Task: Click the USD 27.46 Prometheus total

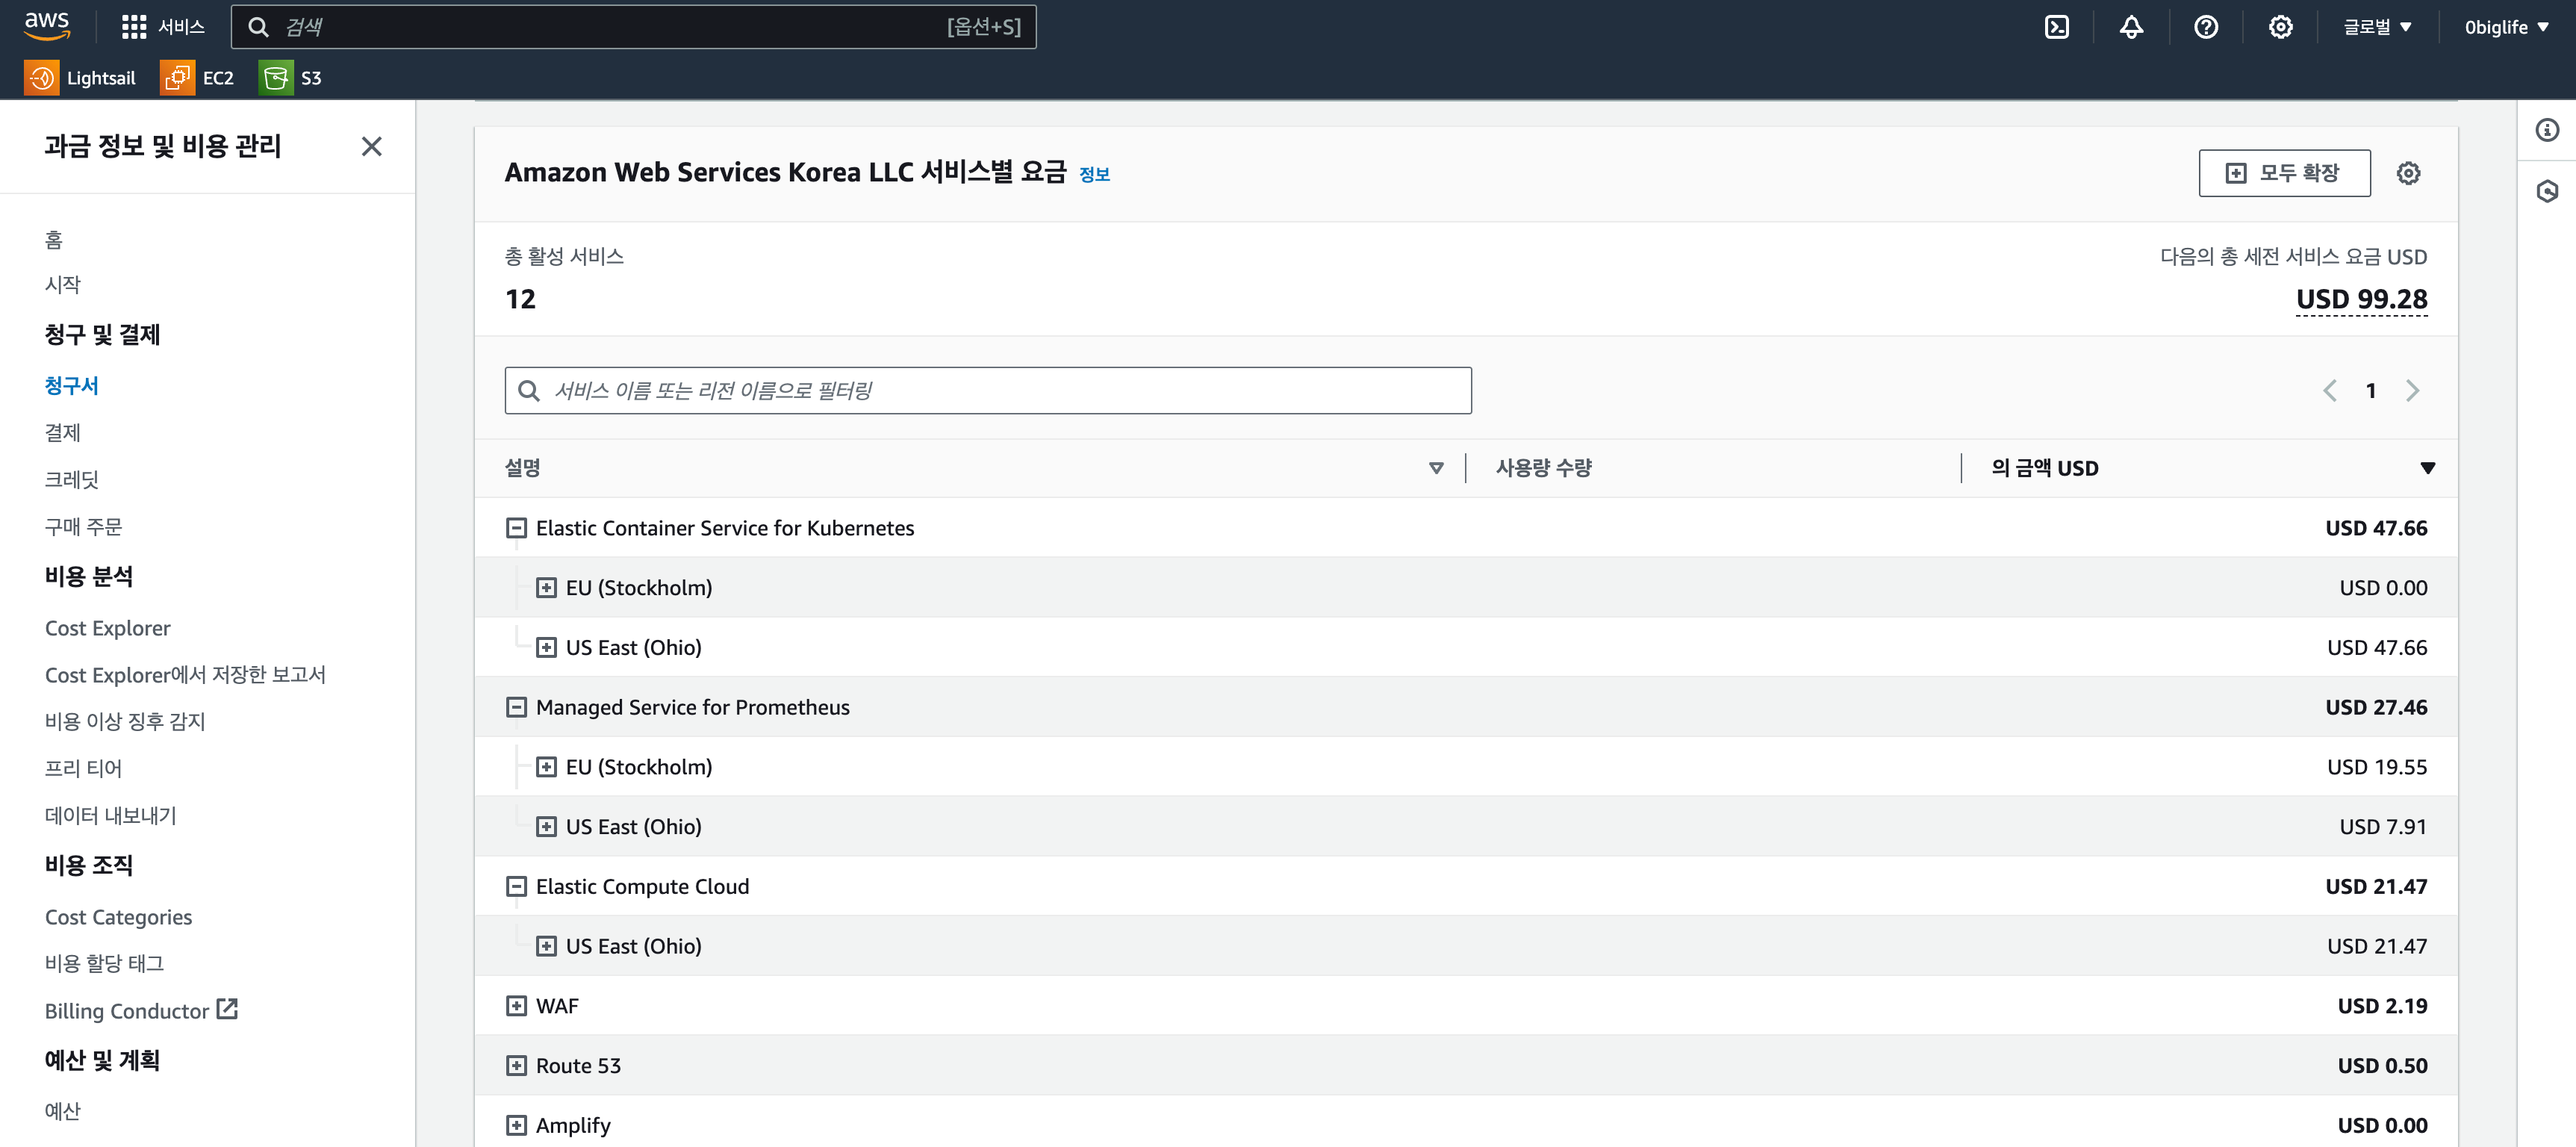Action: 2376,707
